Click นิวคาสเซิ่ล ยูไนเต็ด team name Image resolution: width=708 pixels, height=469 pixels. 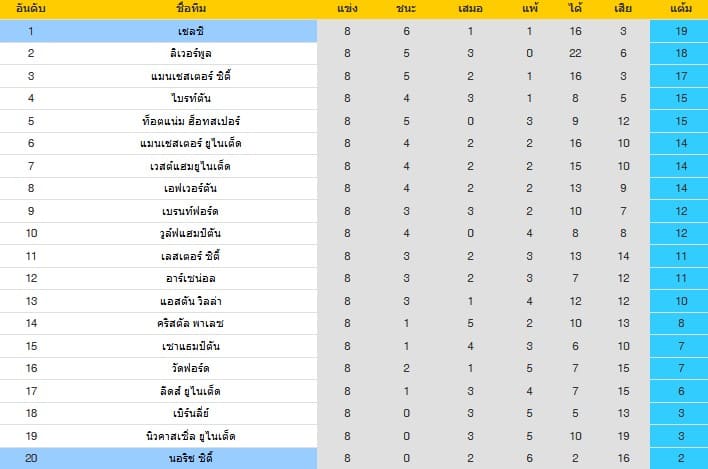(190, 436)
